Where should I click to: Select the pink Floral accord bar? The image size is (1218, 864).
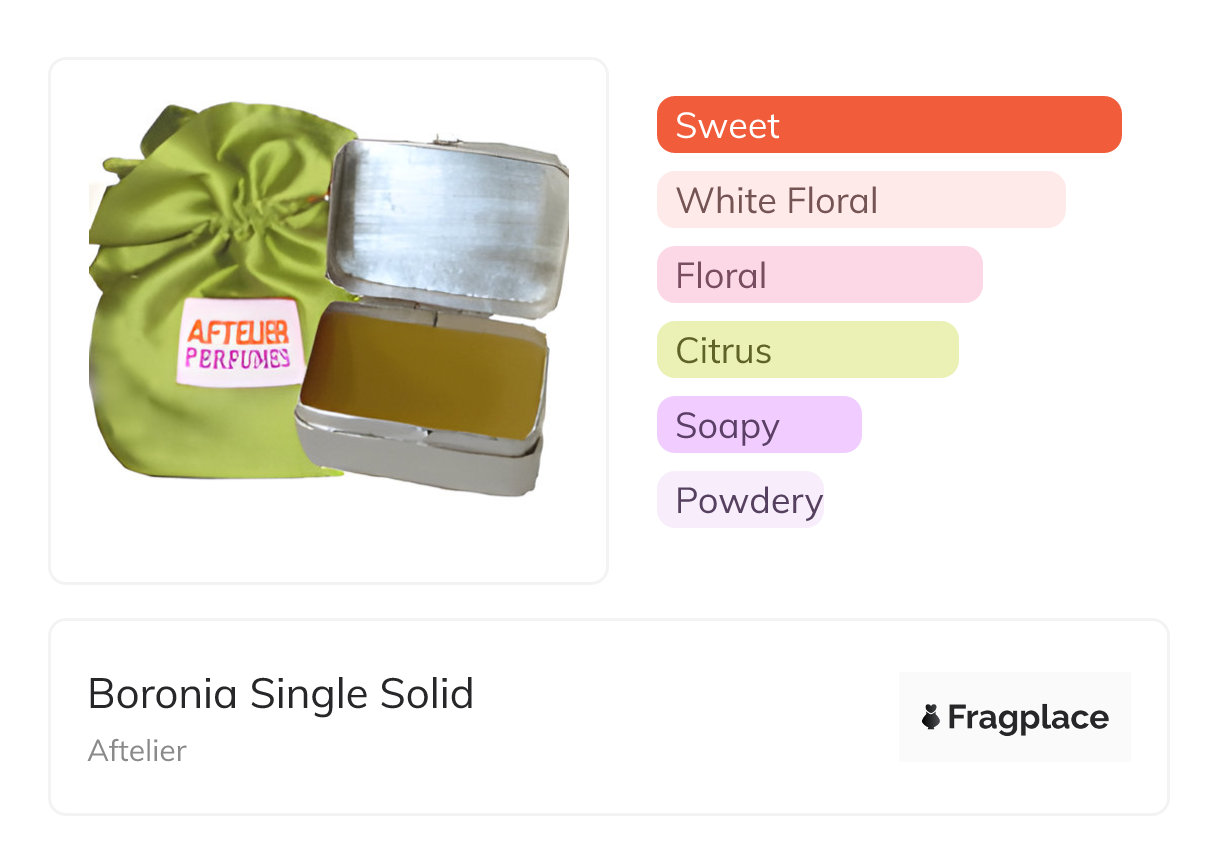819,275
